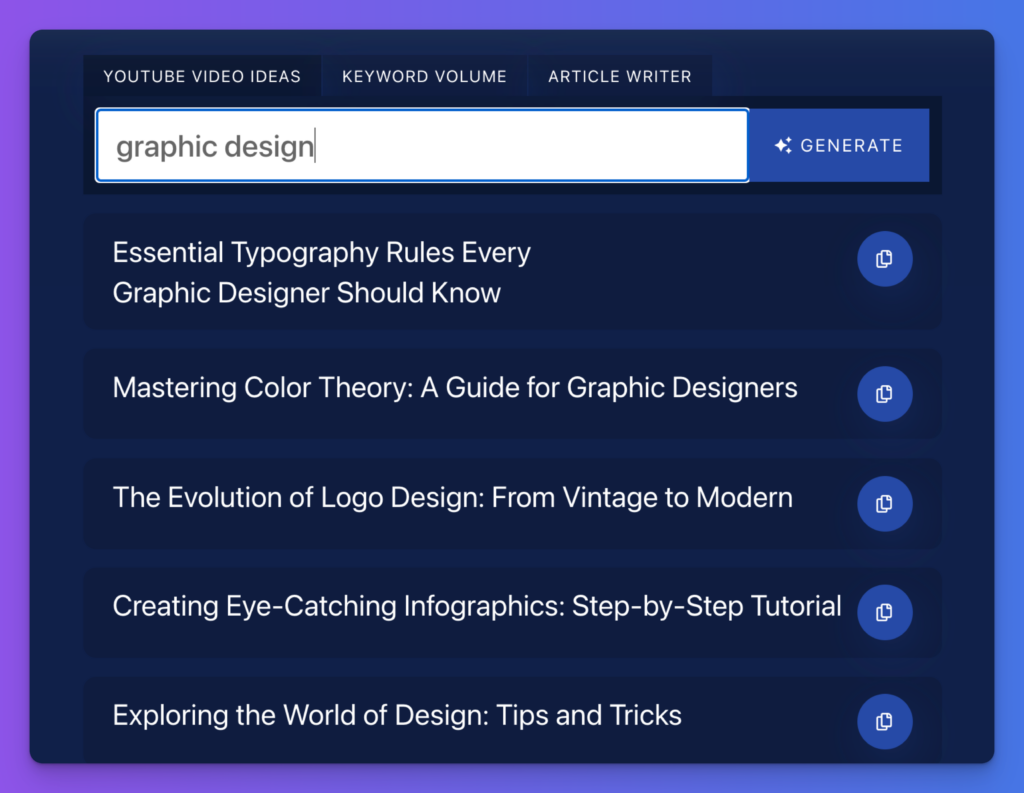The width and height of the screenshot is (1024, 793).
Task: Click the GENERATE label text
Action: [x=851, y=145]
